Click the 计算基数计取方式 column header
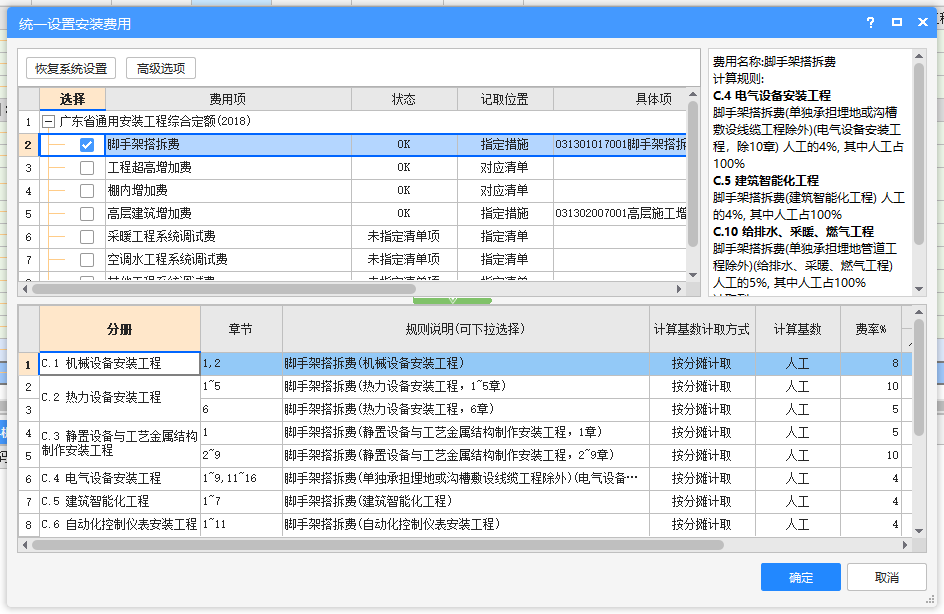This screenshot has height=614, width=944. tap(702, 329)
